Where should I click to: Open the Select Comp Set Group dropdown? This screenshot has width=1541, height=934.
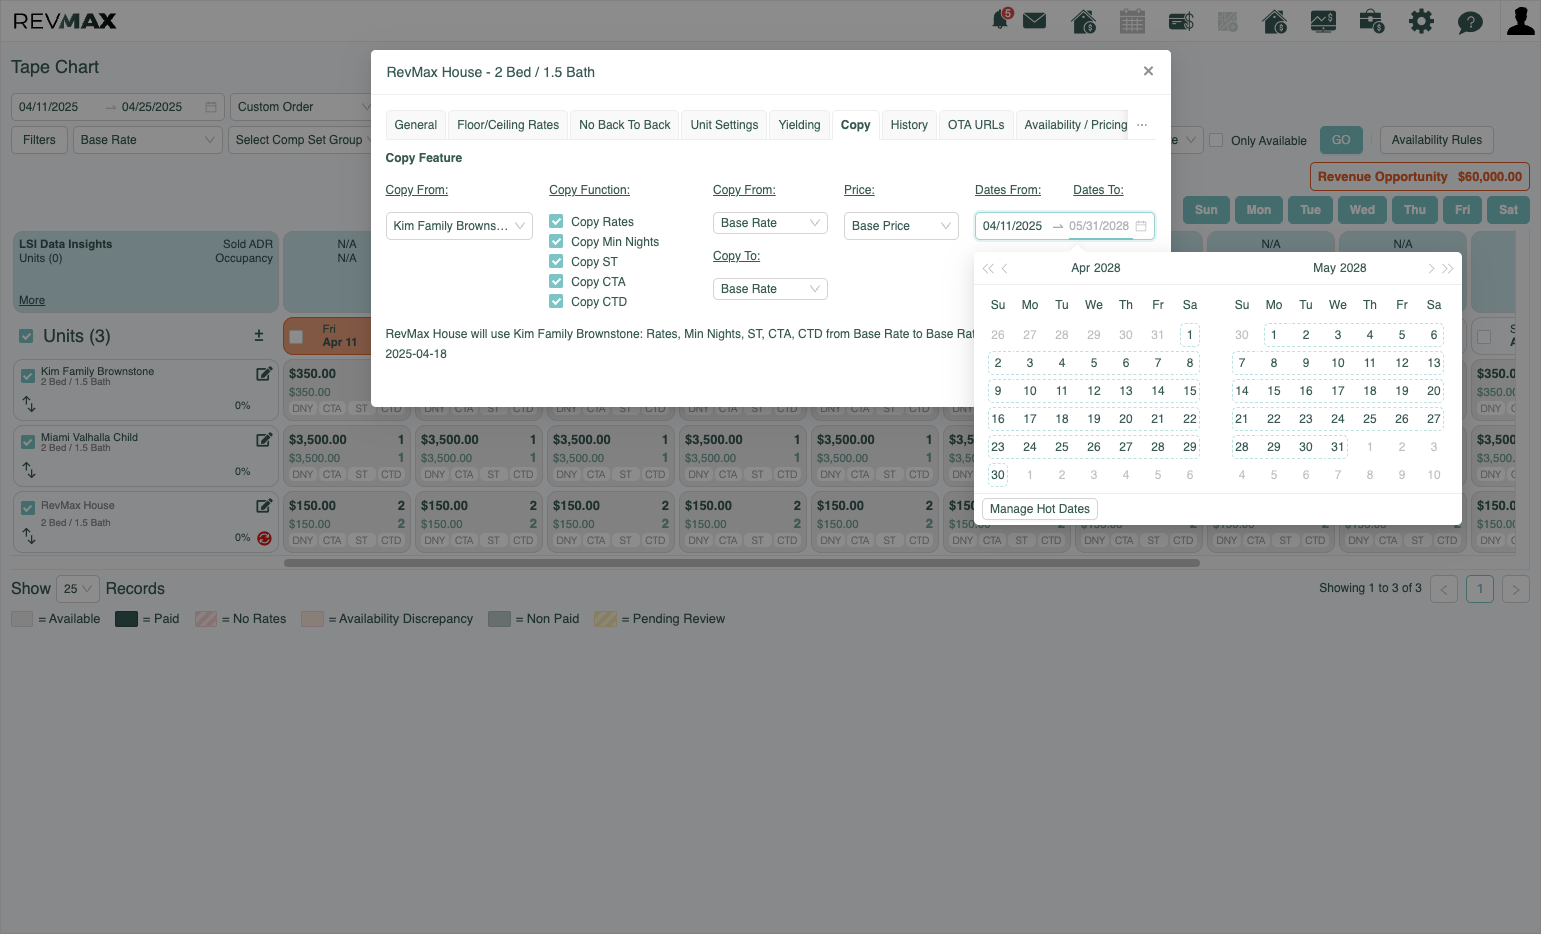(300, 140)
